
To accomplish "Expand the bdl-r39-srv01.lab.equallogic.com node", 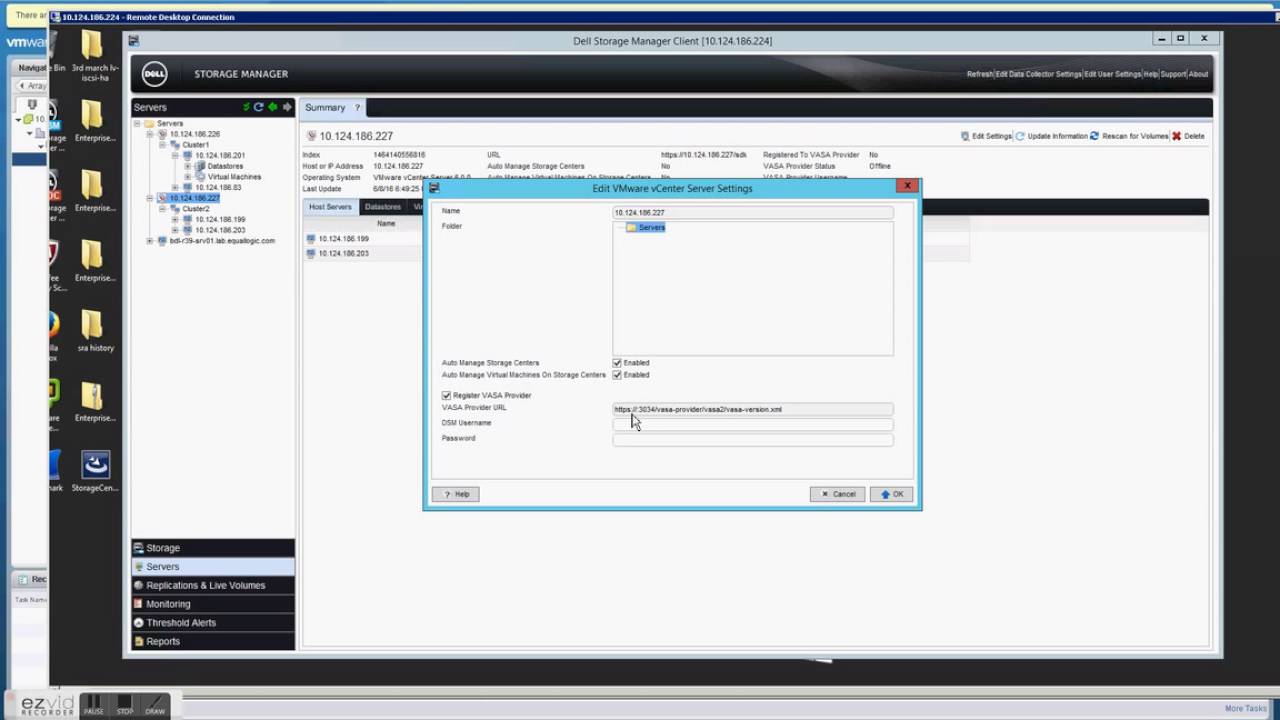I will [x=150, y=241].
